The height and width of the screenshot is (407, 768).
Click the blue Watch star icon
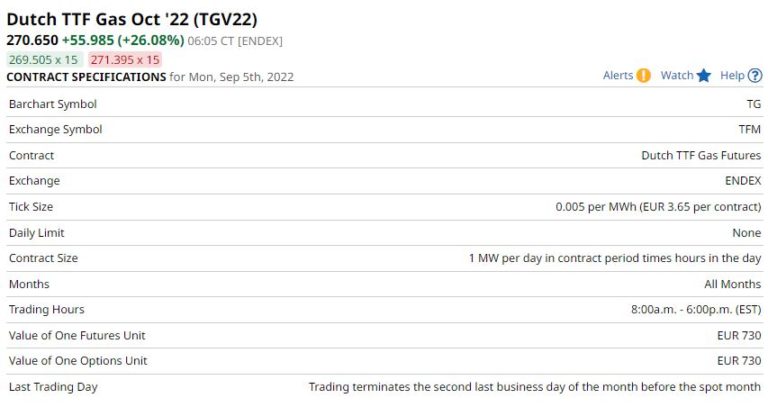pos(703,76)
